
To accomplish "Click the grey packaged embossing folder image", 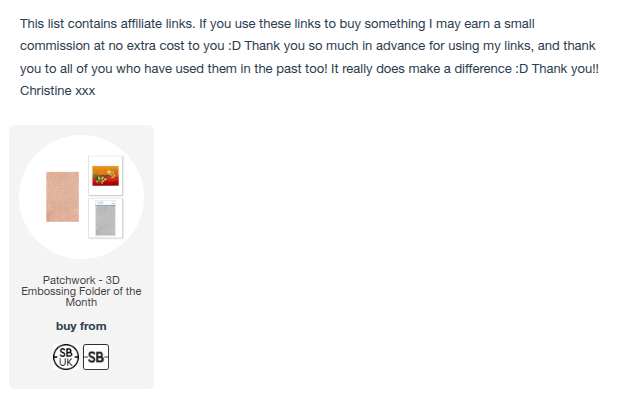I will 105,217.
